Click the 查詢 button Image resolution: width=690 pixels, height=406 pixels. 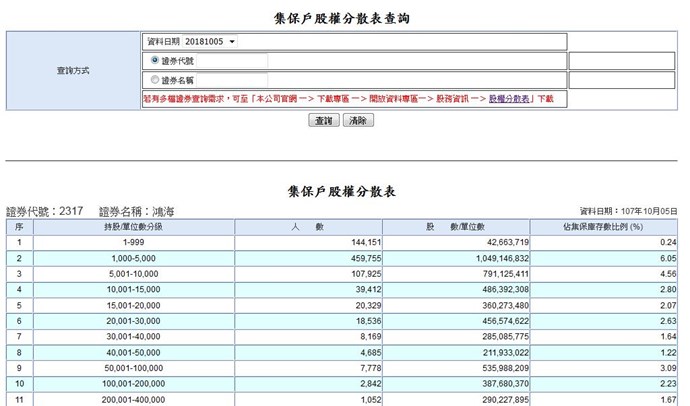coord(322,120)
